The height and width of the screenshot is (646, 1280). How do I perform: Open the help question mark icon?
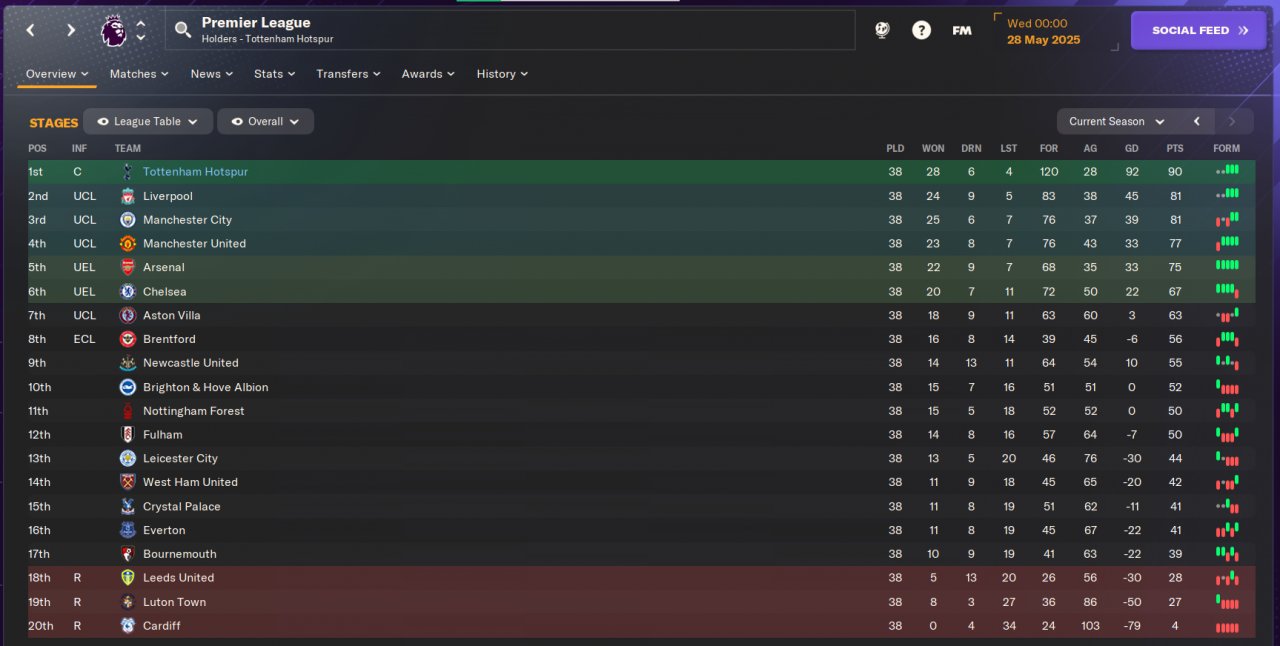tap(921, 30)
